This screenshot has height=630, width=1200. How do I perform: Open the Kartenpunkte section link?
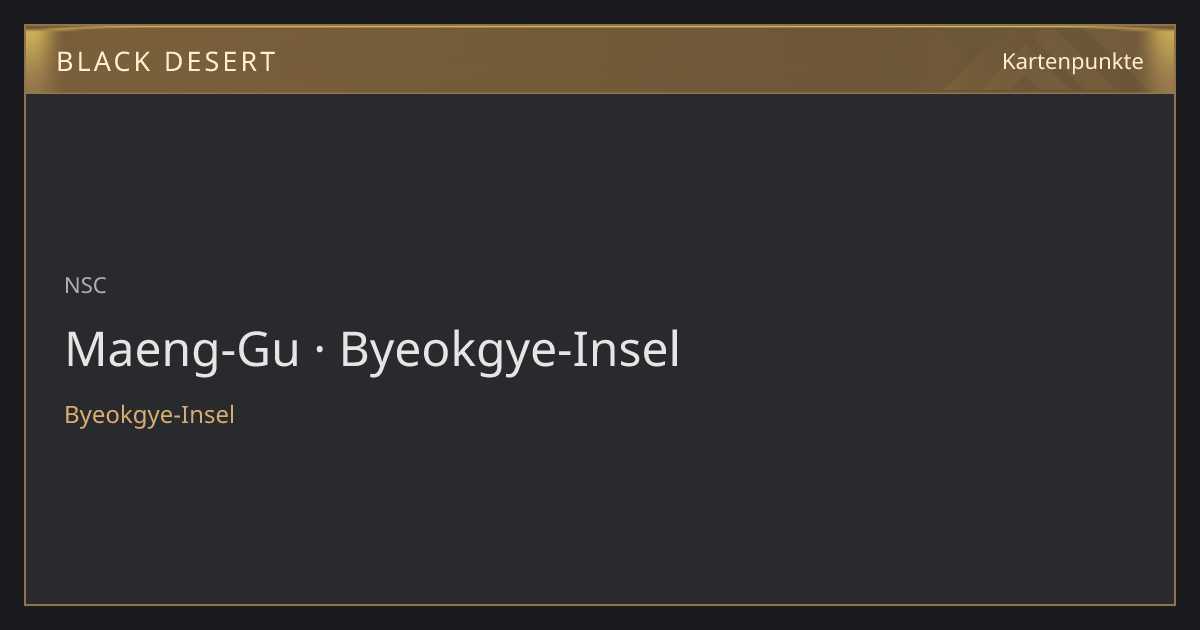(1073, 61)
